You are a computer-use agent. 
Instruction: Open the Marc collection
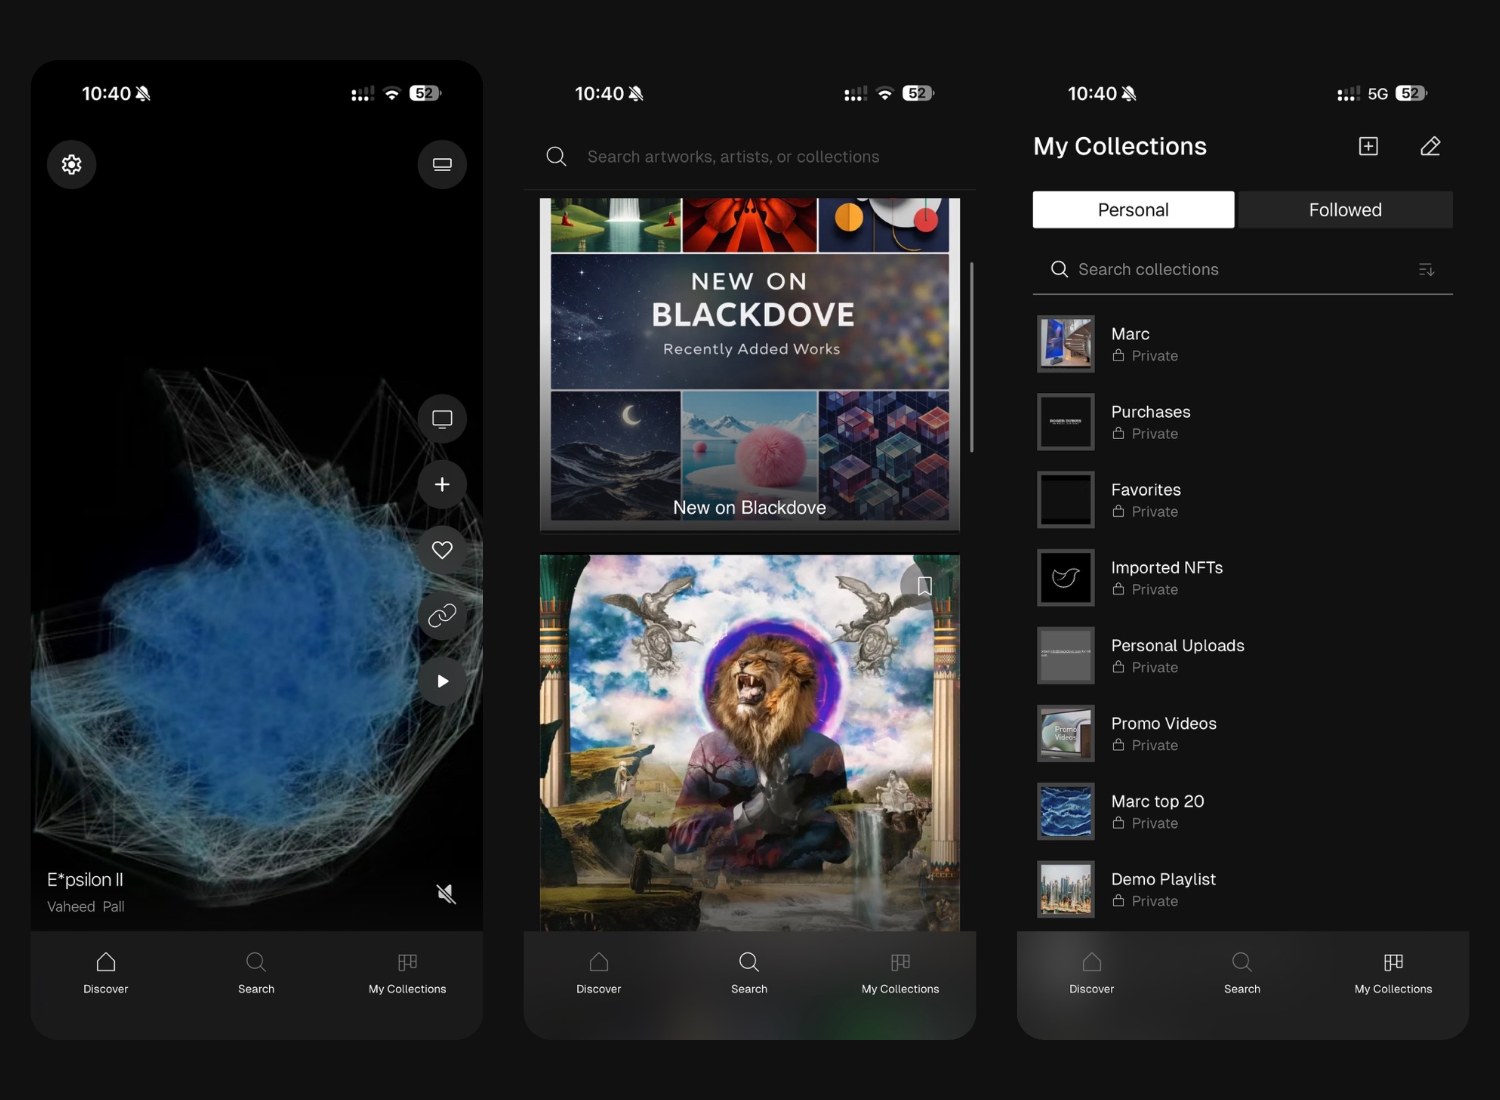pos(1243,344)
